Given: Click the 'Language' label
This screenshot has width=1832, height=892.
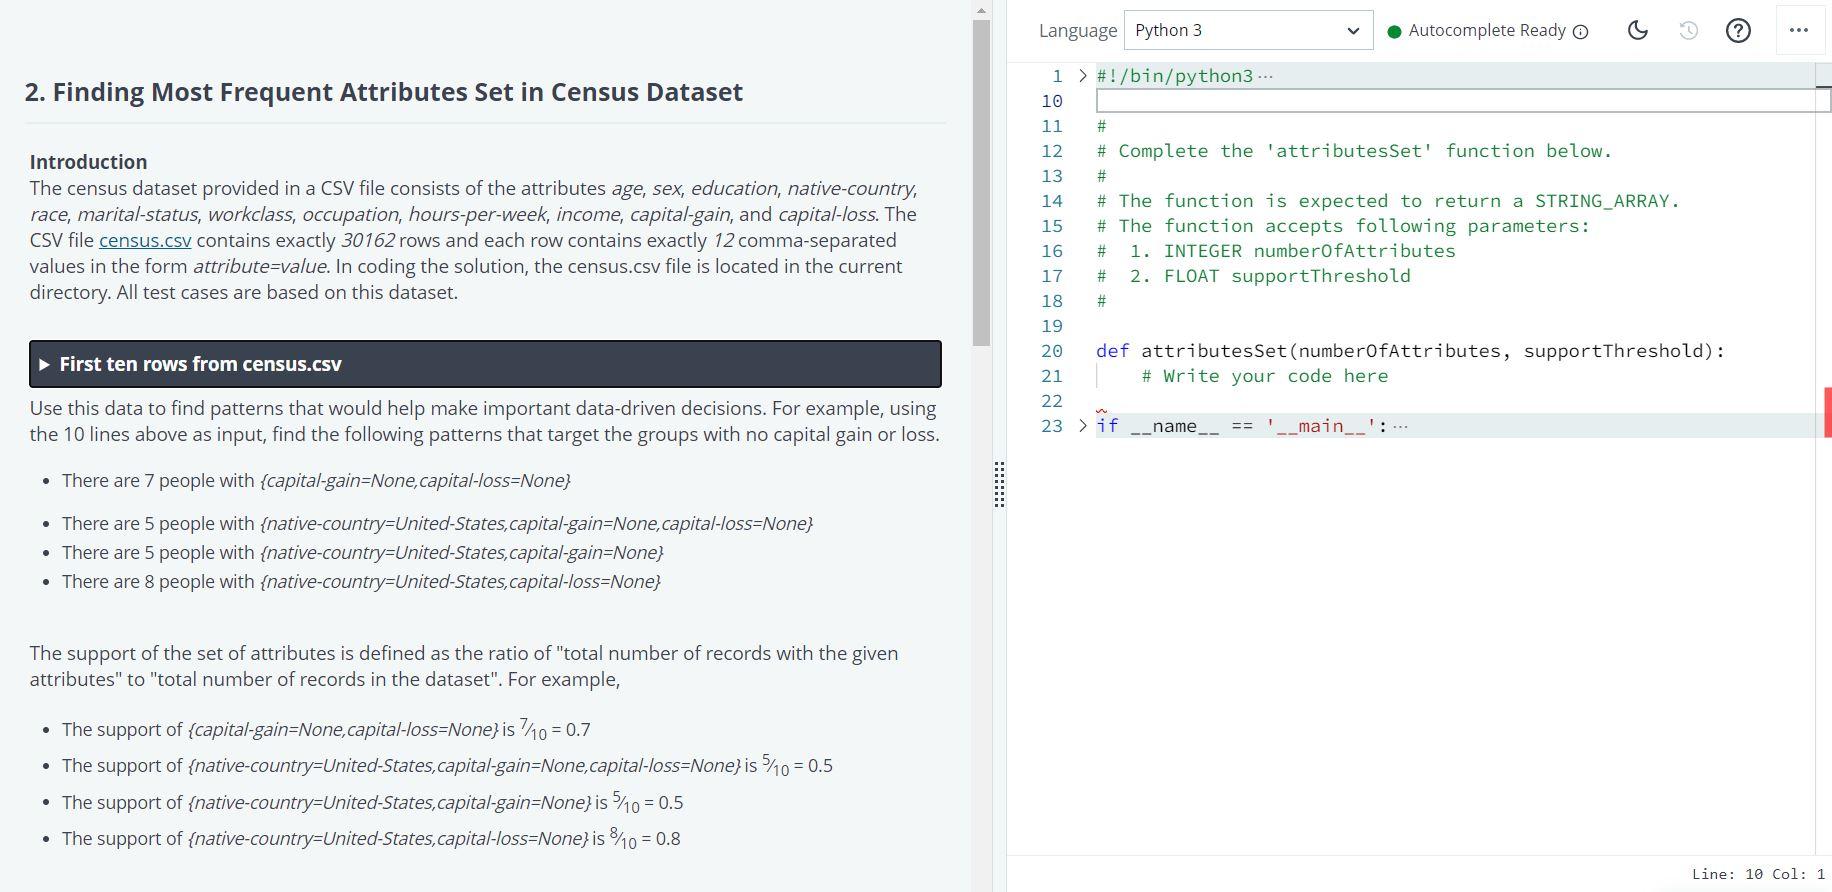Looking at the screenshot, I should [1078, 30].
